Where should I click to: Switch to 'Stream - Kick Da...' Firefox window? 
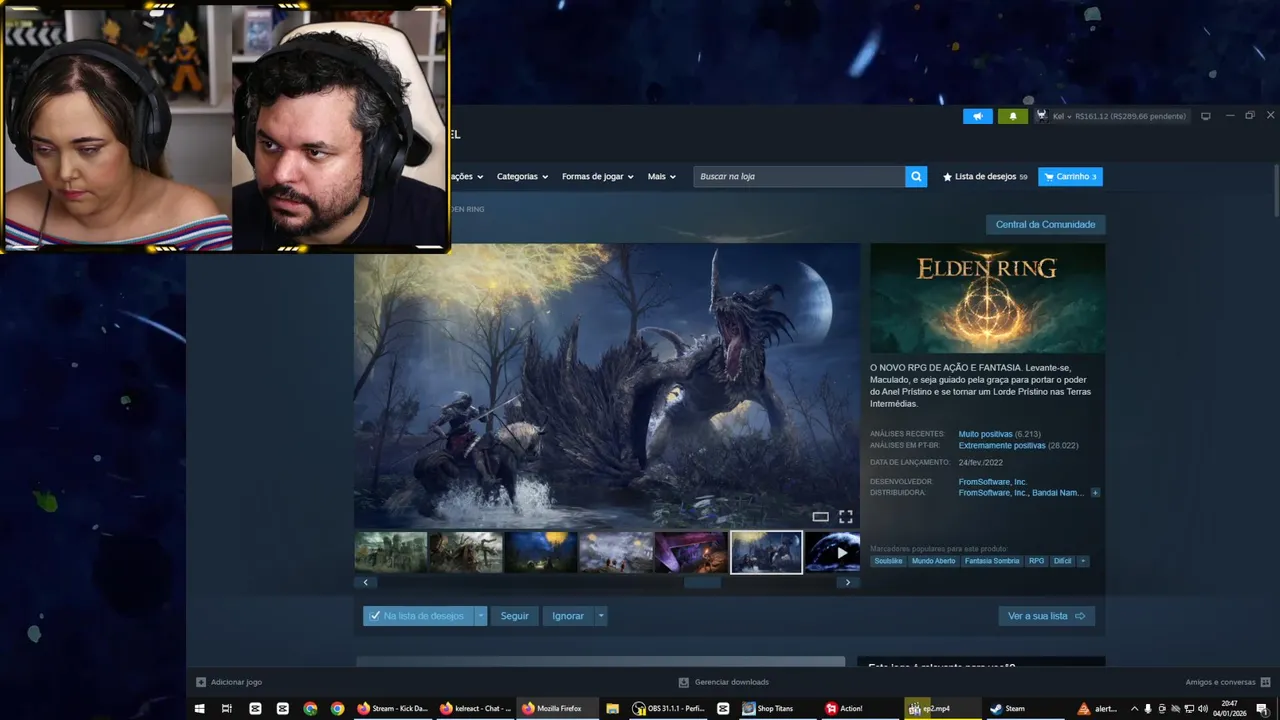pos(392,708)
